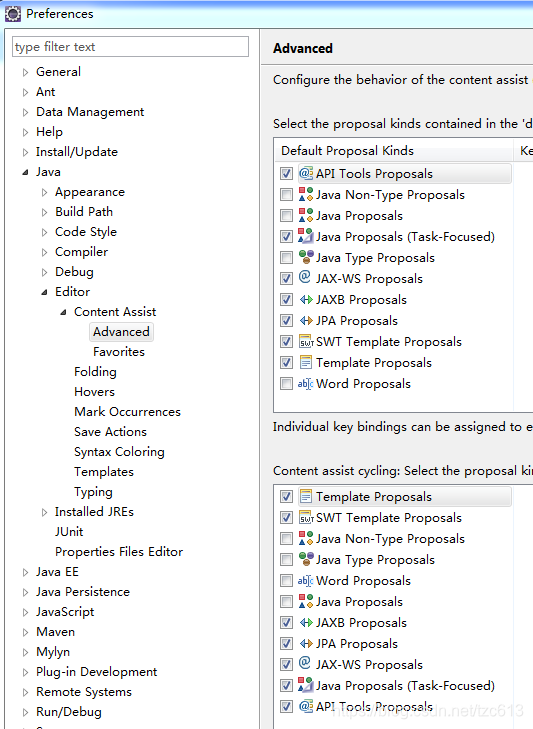Open the Favorites preference page
The height and width of the screenshot is (729, 533).
tap(119, 352)
